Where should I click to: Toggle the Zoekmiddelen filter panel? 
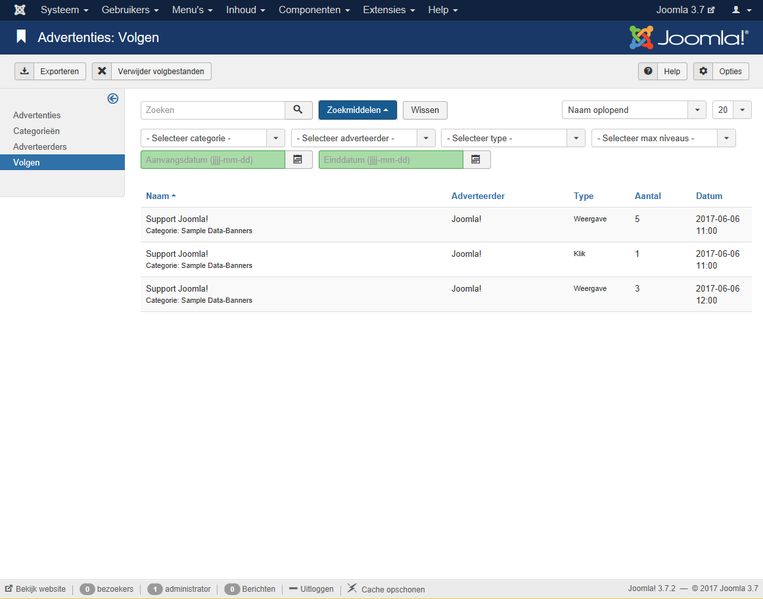[358, 110]
